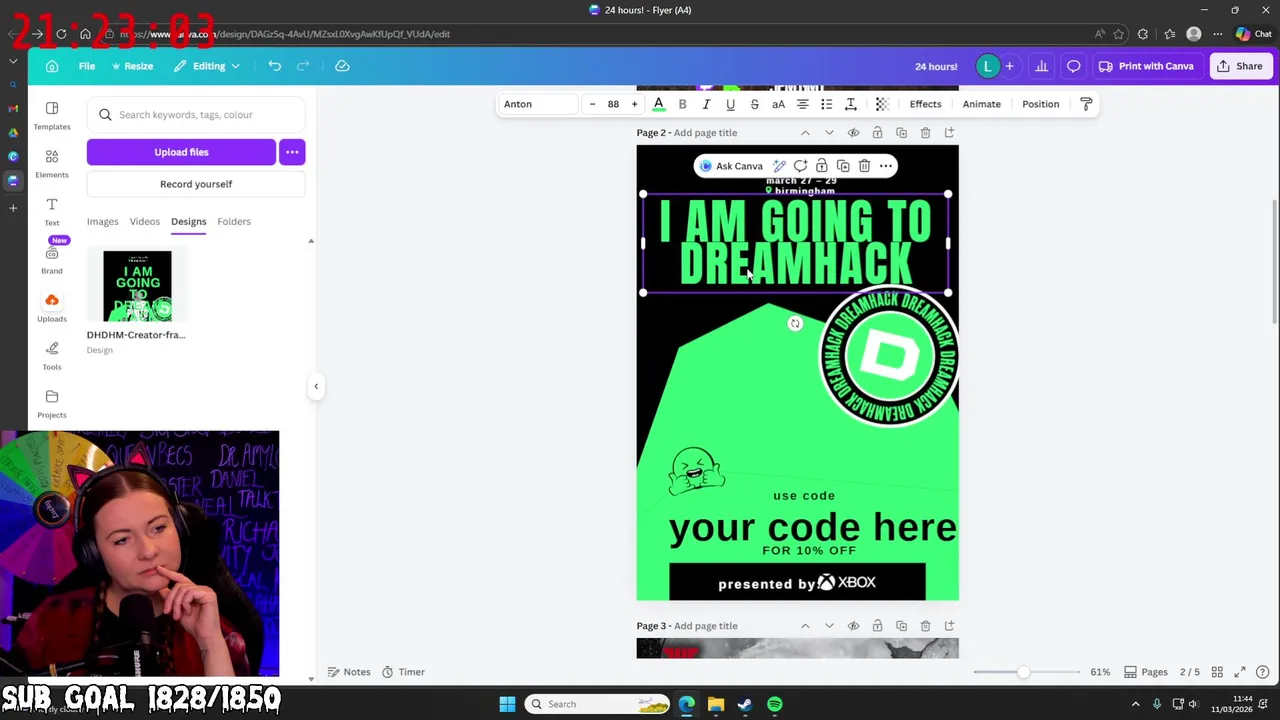Image resolution: width=1280 pixels, height=720 pixels.
Task: Open the Animate panel
Action: tap(981, 104)
